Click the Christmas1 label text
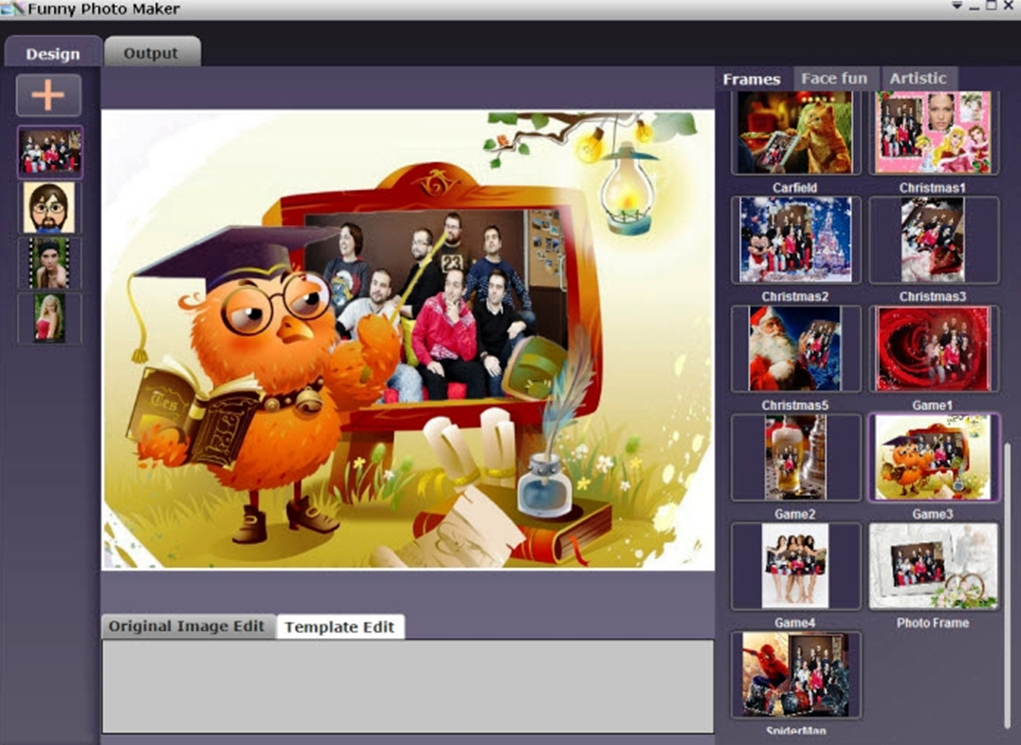The width and height of the screenshot is (1021, 745). click(x=932, y=188)
